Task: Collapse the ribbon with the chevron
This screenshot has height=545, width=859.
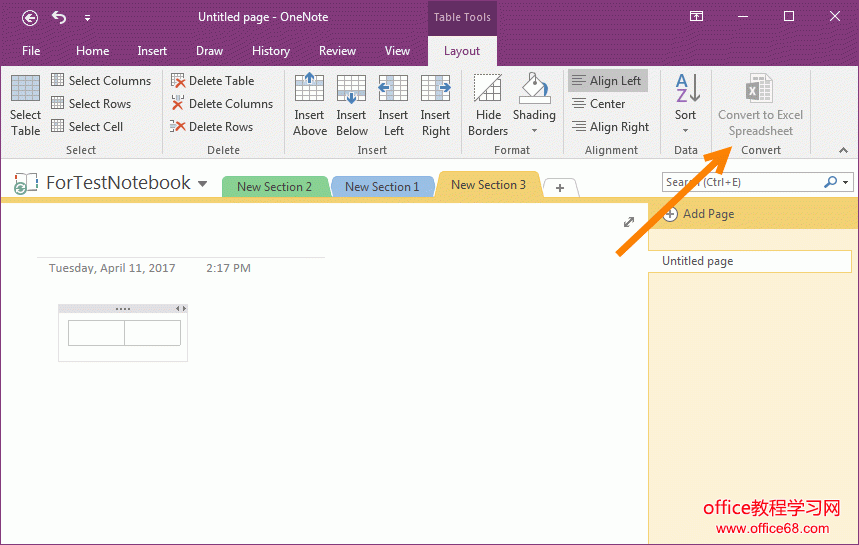Action: [x=843, y=150]
